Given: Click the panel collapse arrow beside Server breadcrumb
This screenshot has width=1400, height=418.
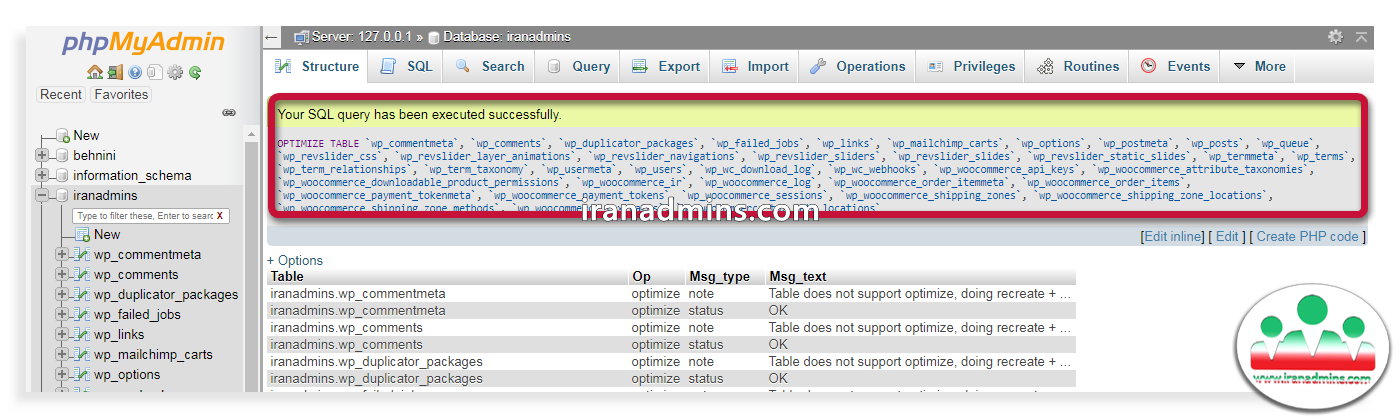Looking at the screenshot, I should pos(272,37).
